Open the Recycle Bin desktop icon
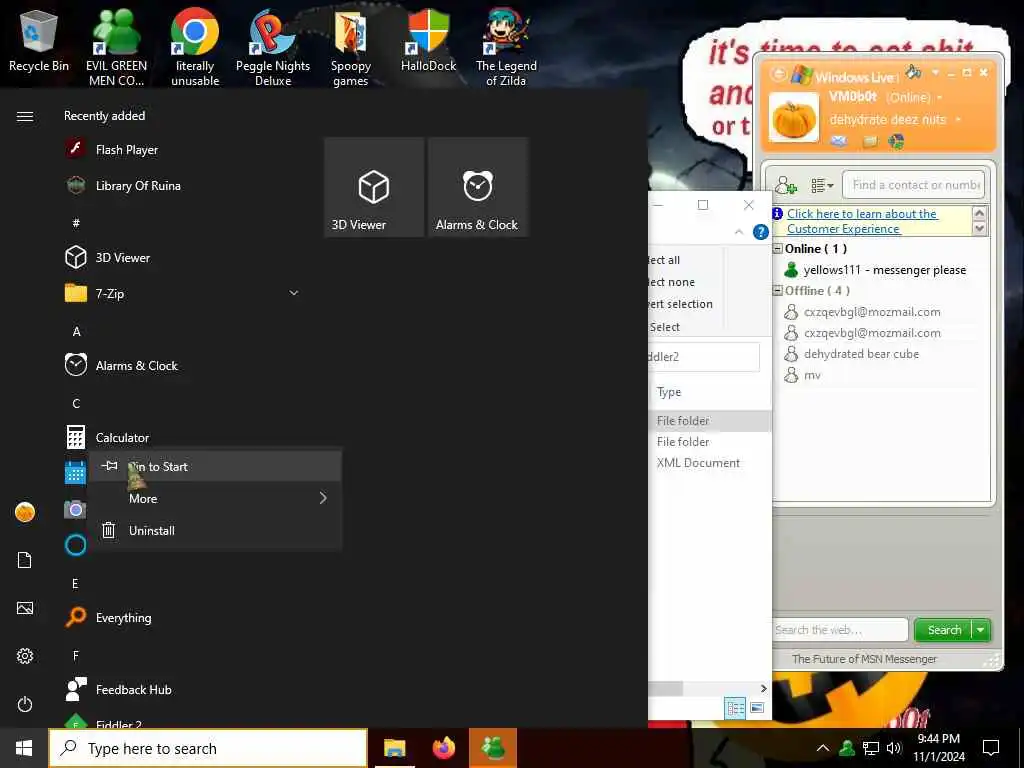 pos(39,41)
